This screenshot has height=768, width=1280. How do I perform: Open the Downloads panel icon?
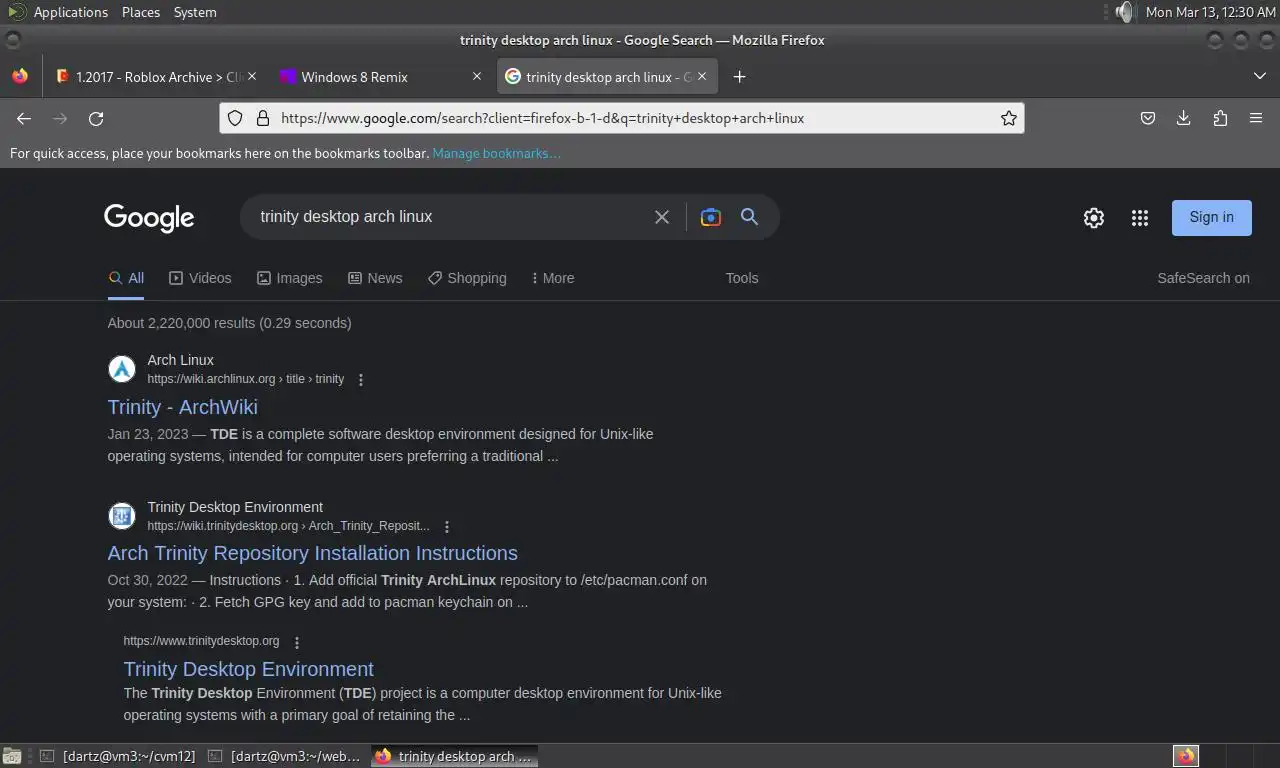(x=1184, y=118)
